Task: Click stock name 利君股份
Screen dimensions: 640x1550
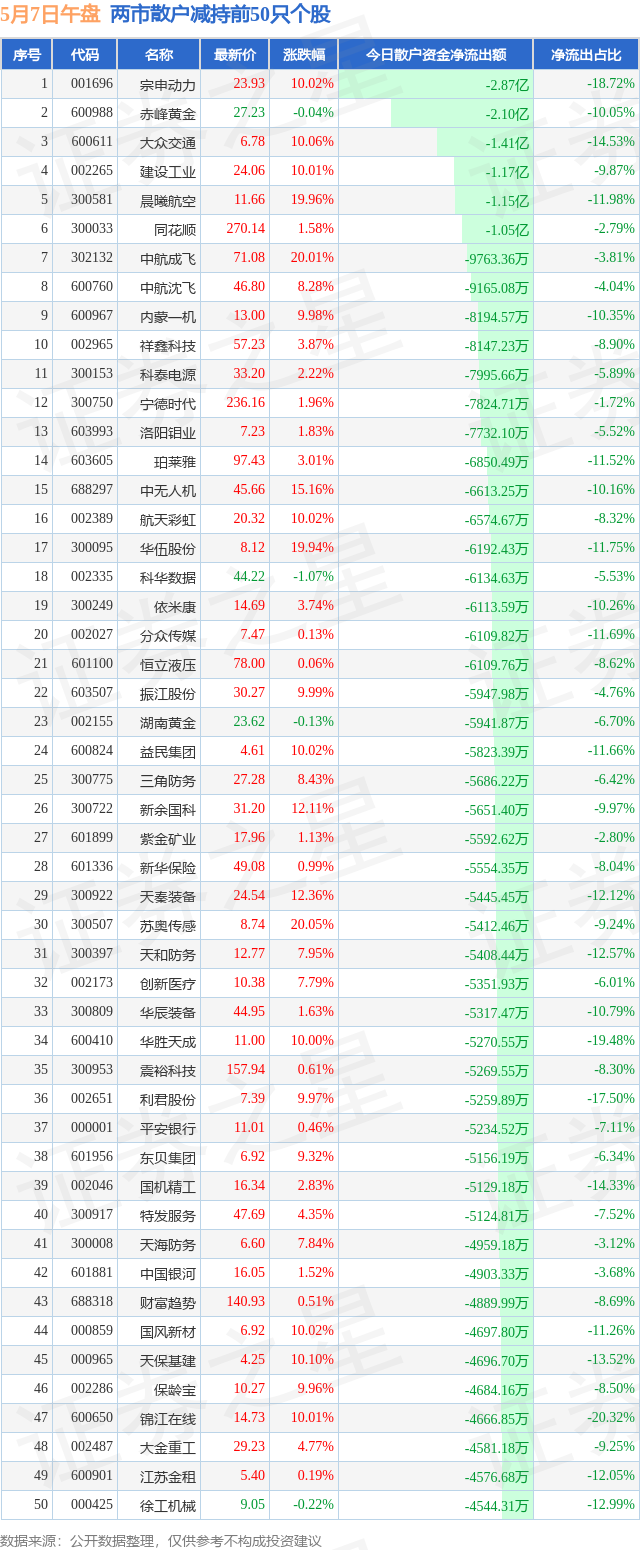Action: pos(168,1100)
